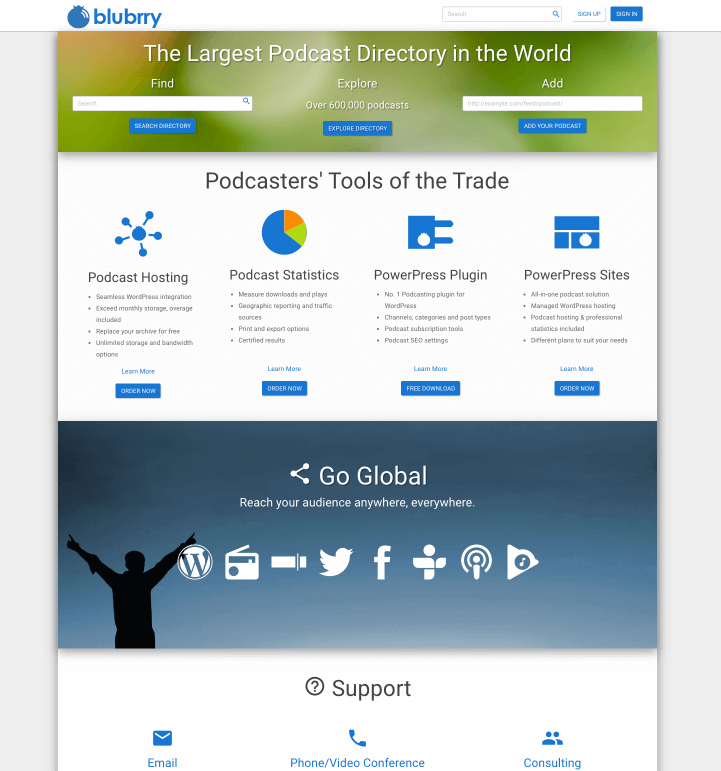Image resolution: width=721 pixels, height=771 pixels.
Task: Click the Find directory search field
Action: [162, 103]
